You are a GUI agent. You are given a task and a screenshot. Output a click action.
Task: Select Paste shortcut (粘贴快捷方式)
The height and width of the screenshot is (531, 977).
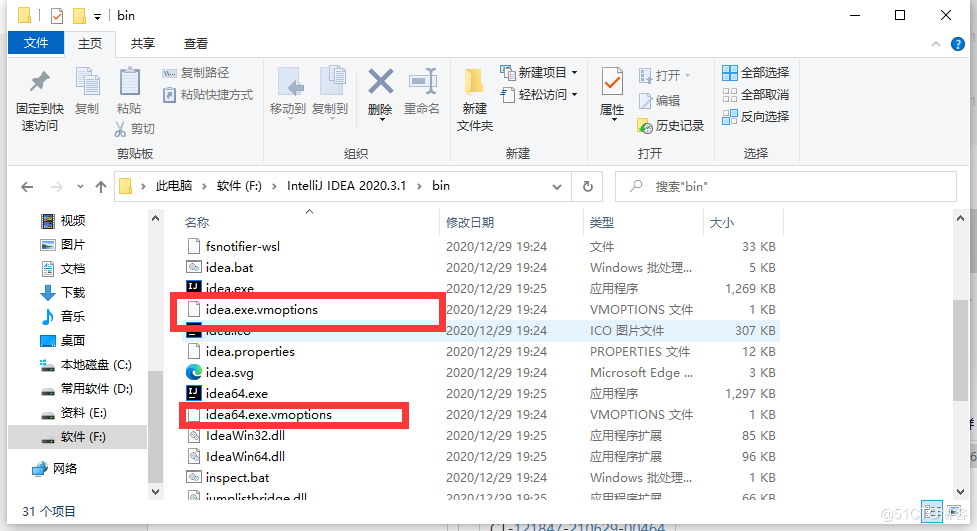[x=207, y=95]
